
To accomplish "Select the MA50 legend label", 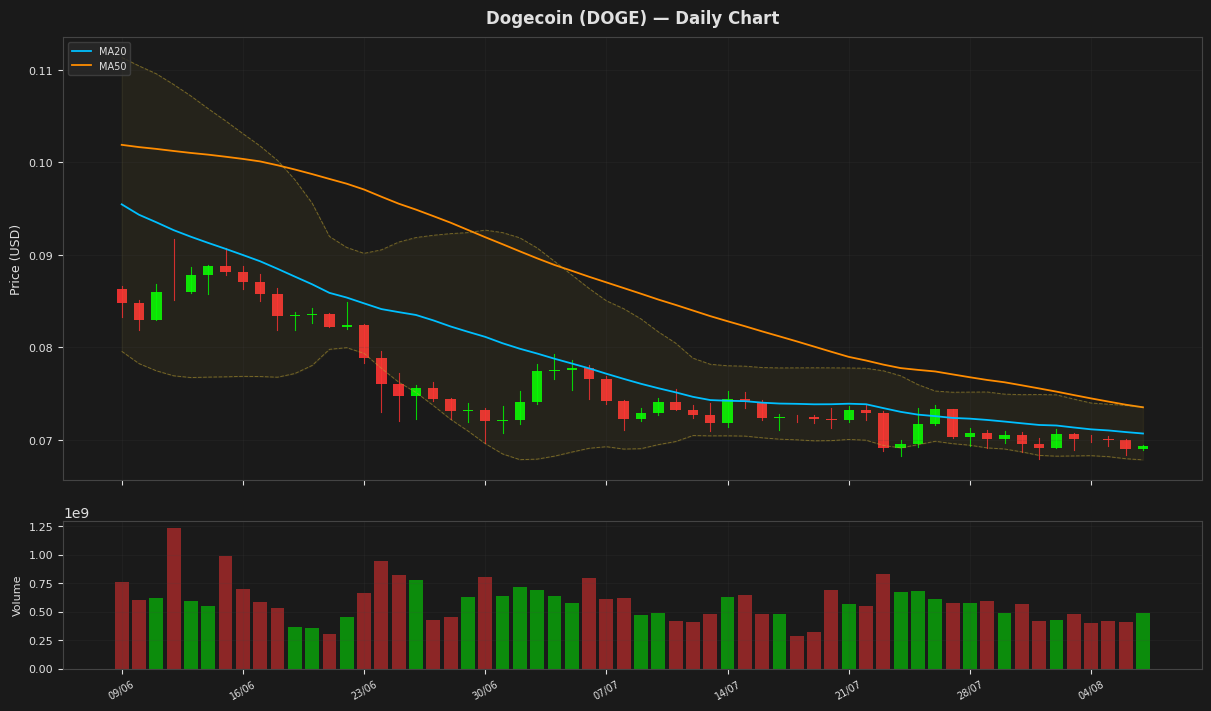I will coord(112,66).
